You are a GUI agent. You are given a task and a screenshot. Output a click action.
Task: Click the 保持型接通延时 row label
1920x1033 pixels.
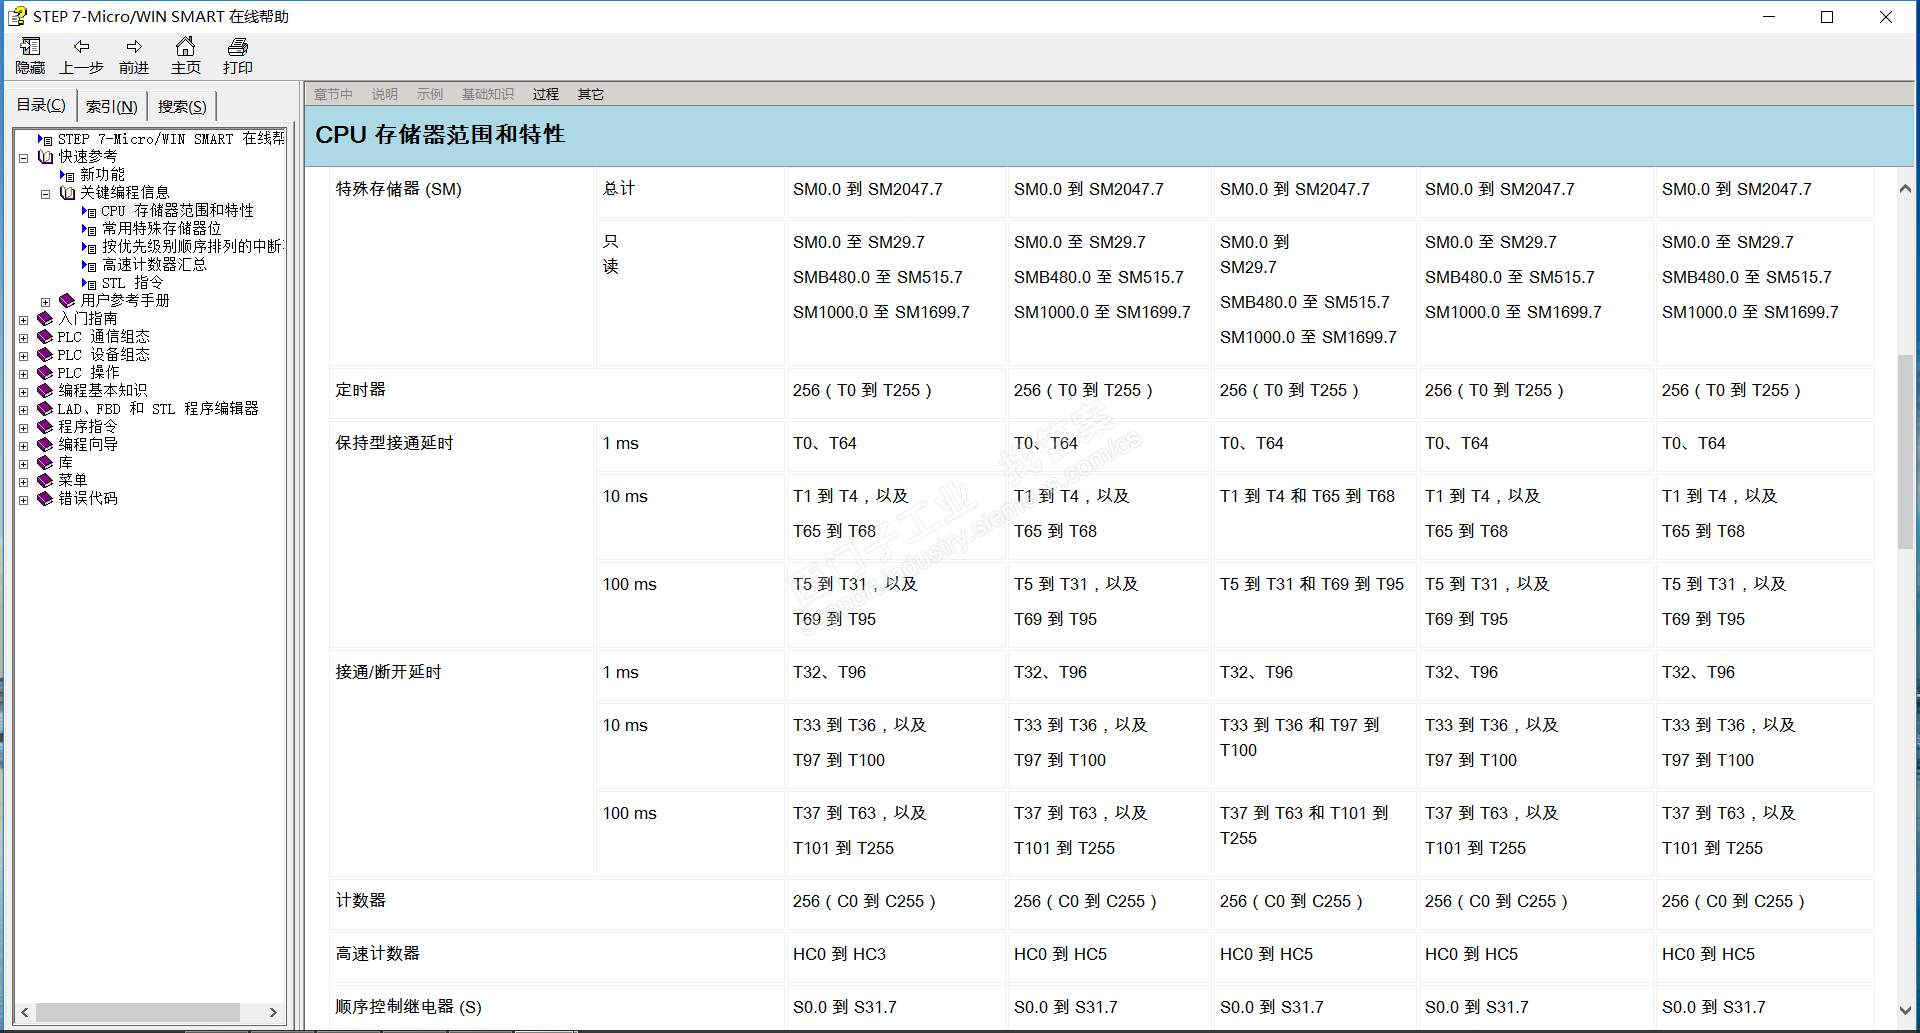(394, 442)
